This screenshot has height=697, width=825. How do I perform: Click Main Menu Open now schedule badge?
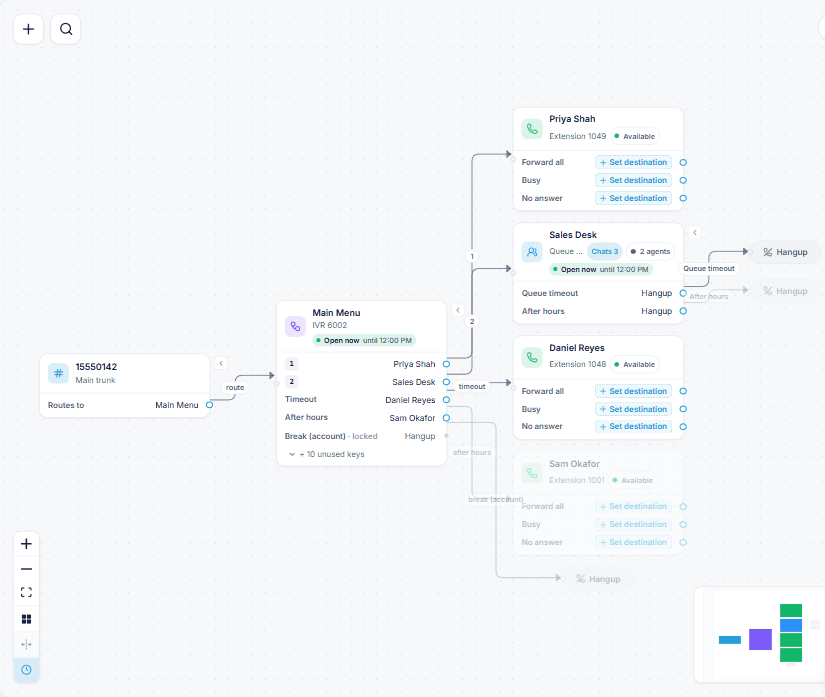[364, 340]
